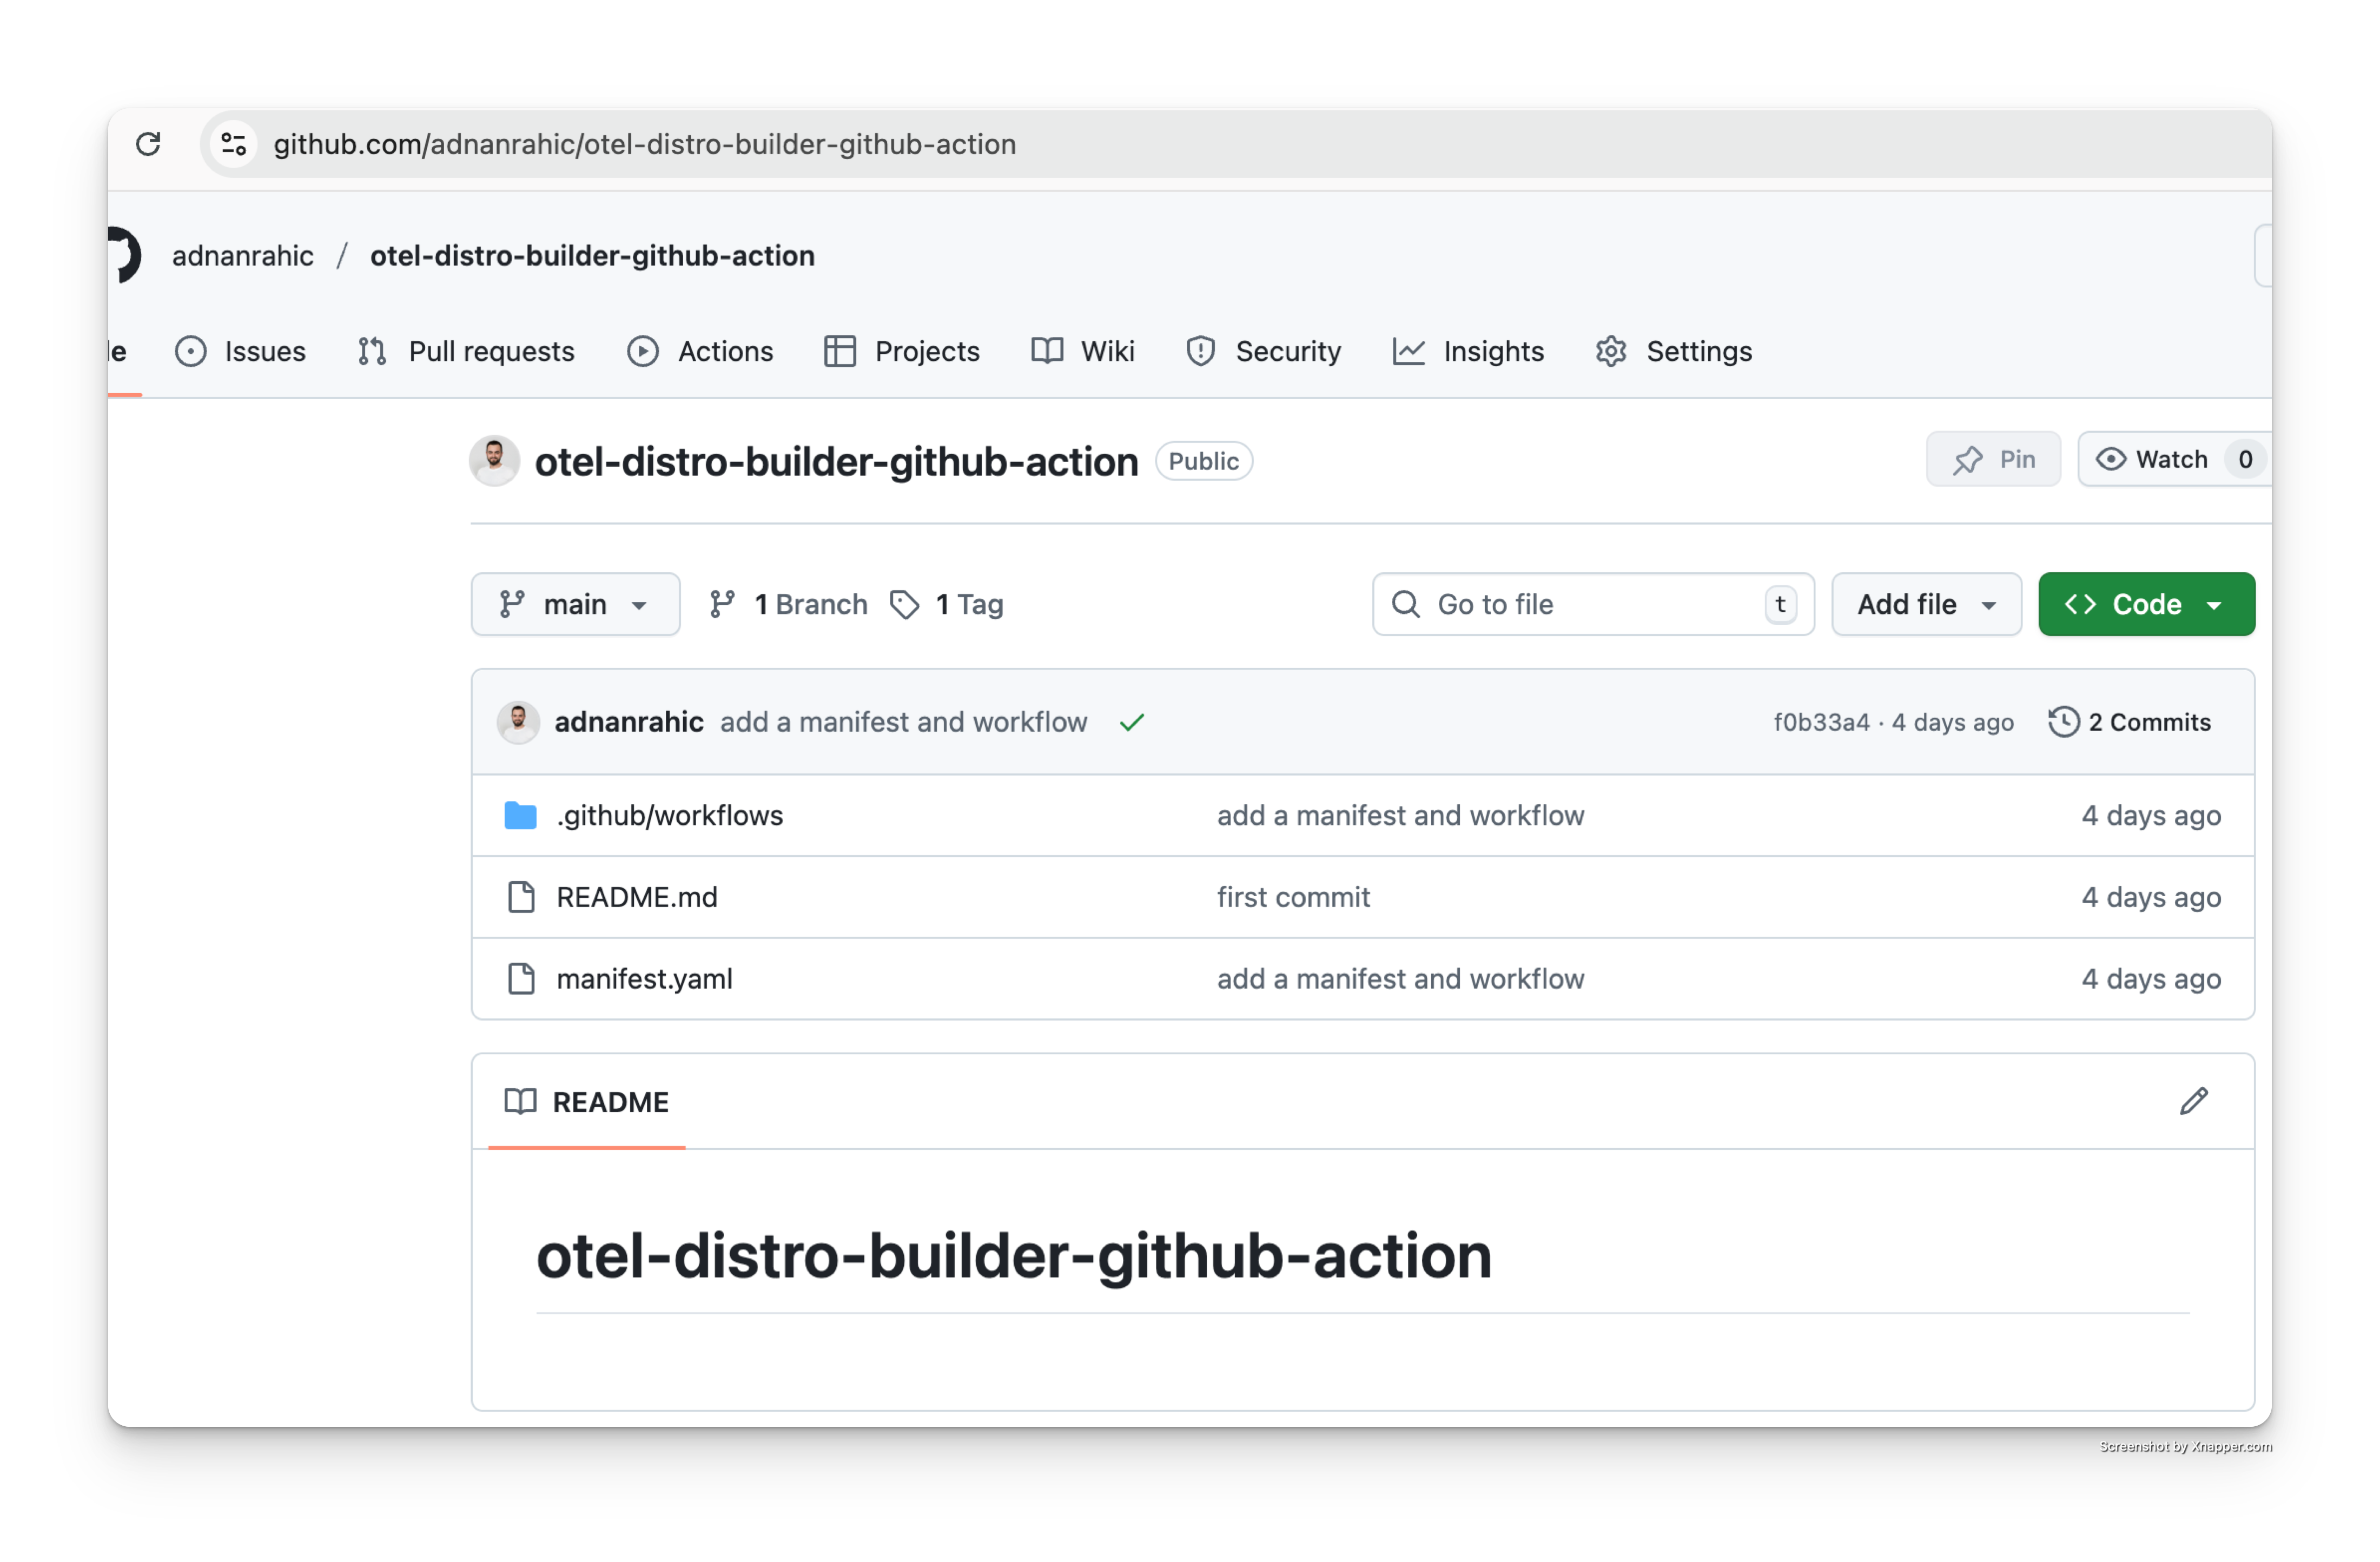
Task: Open site information icon in address bar
Action: coord(234,144)
